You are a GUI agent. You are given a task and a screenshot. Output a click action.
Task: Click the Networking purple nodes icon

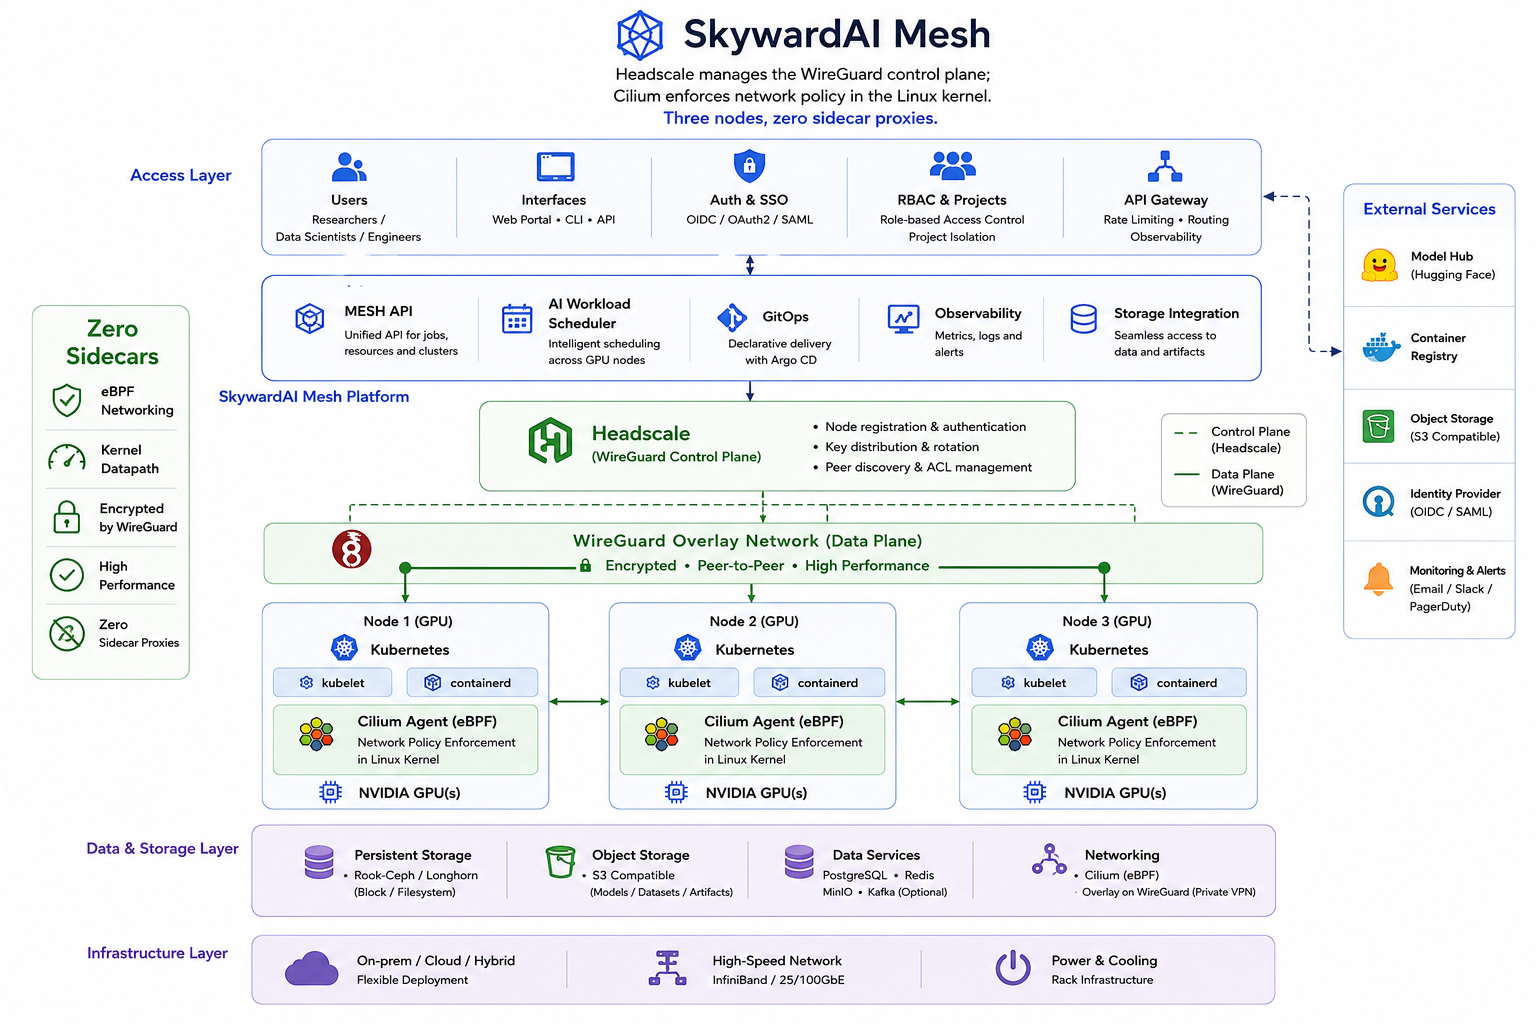[x=1049, y=859]
